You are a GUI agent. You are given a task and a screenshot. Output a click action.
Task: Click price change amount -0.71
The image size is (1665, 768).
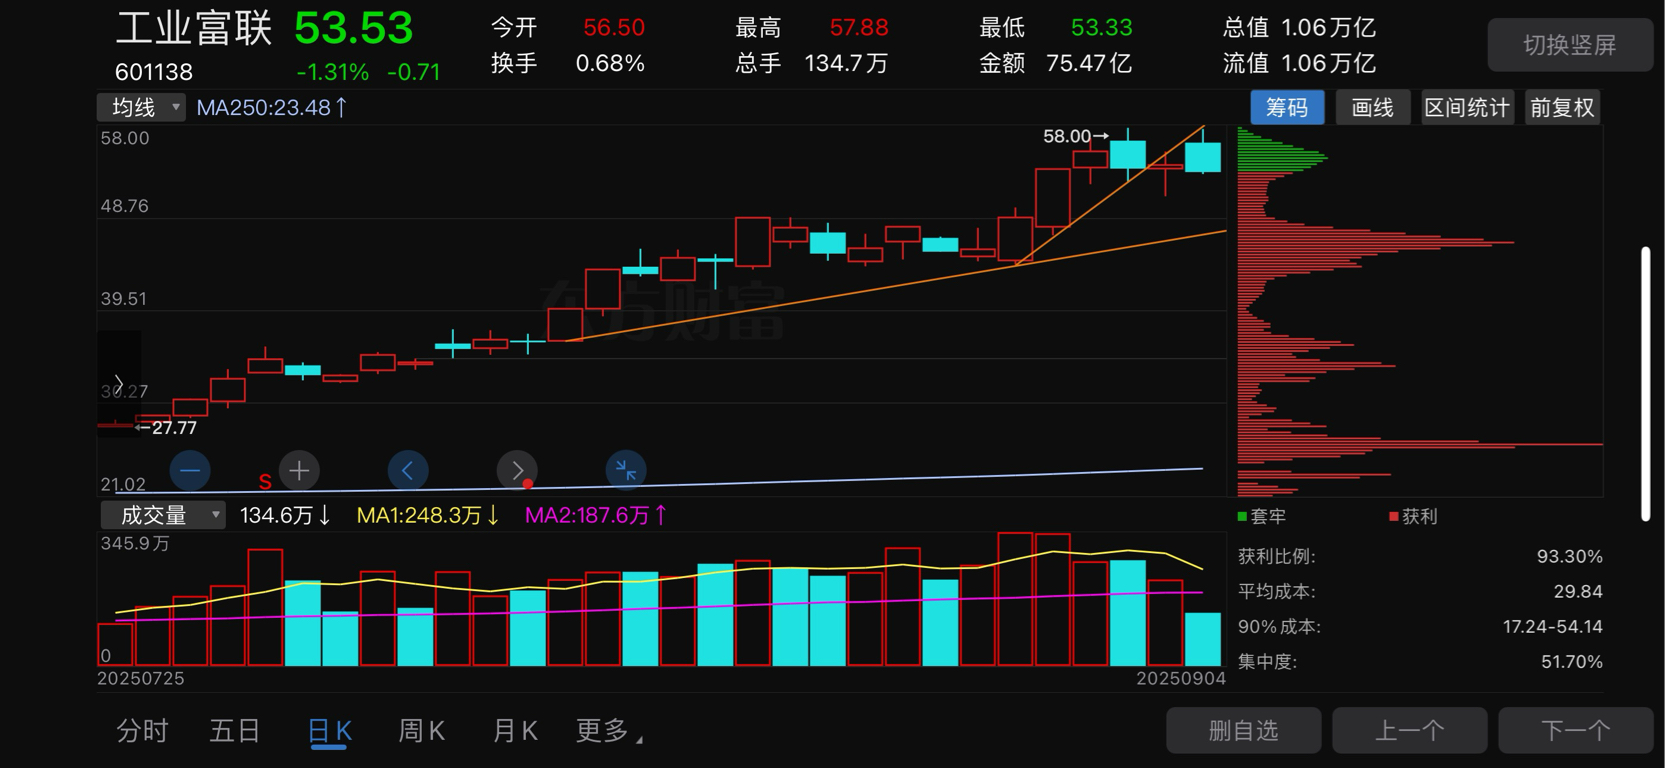(x=413, y=72)
